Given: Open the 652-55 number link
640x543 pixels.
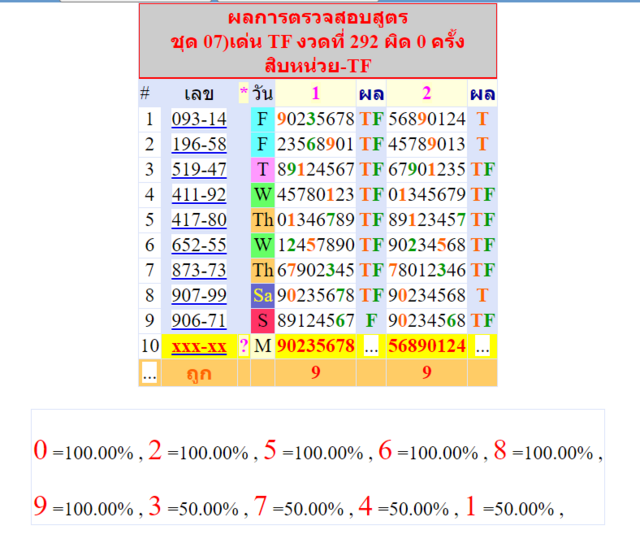Looking at the screenshot, I should [x=199, y=245].
